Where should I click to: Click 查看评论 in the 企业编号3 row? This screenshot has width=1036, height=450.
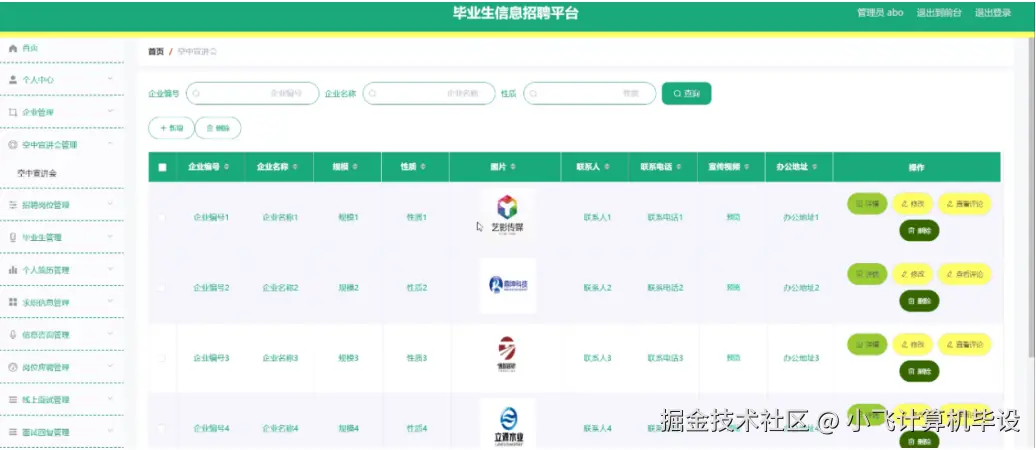point(965,344)
